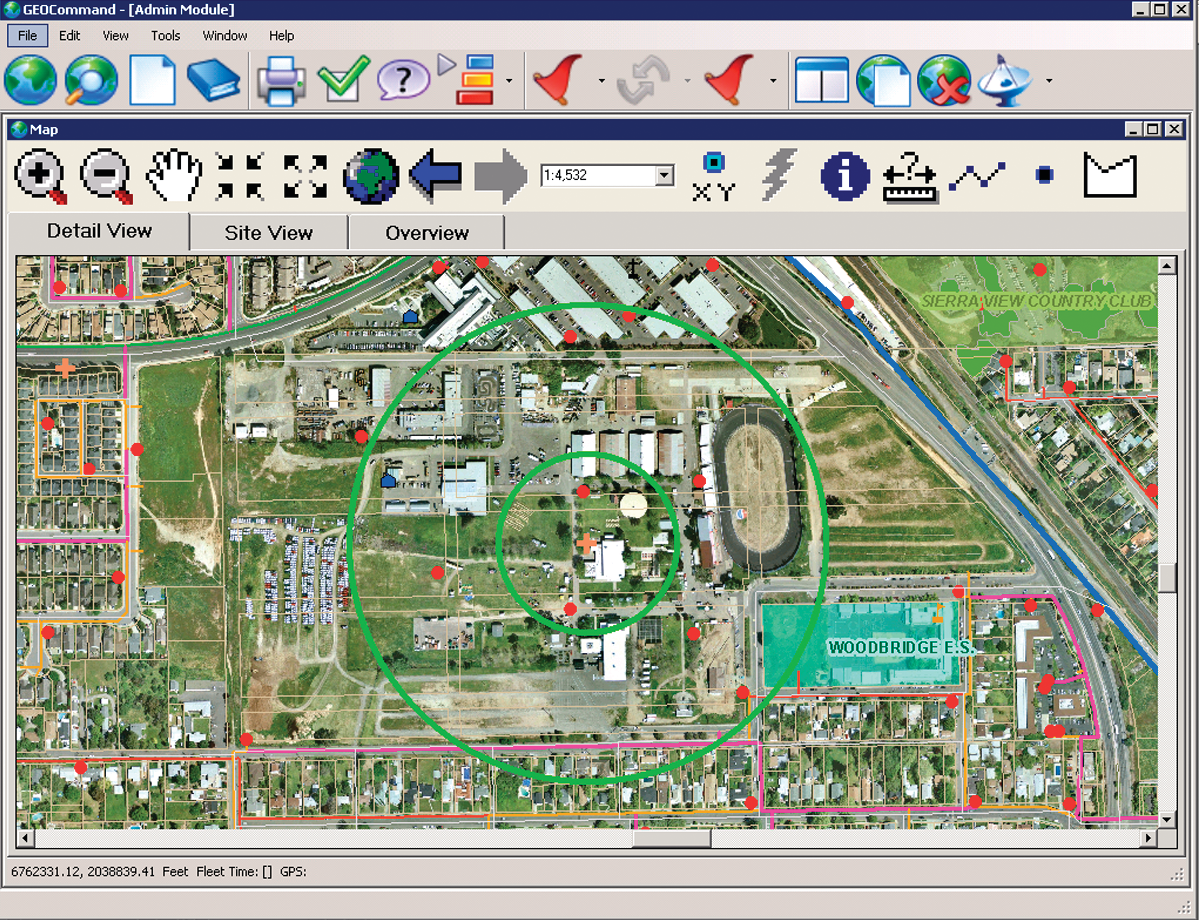Click the full extent globe icon

click(371, 177)
